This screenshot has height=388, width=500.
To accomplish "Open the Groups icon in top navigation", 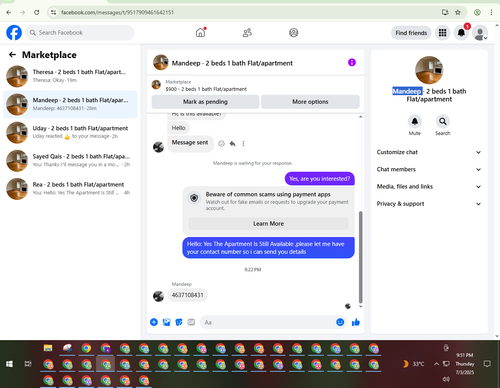I will 294,33.
